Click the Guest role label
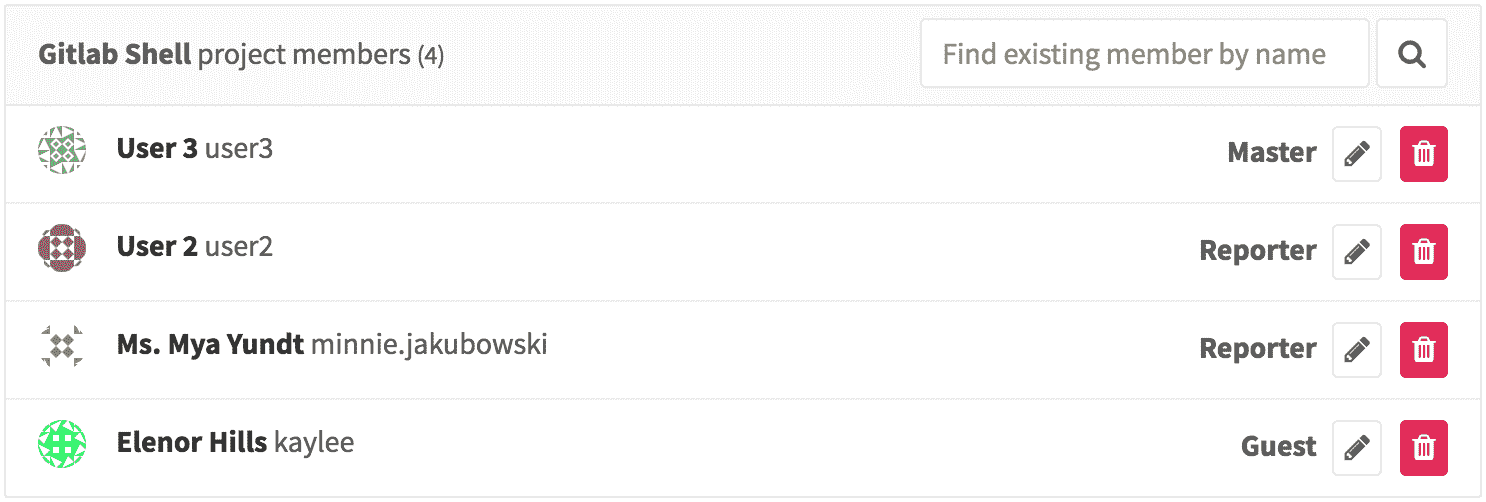This screenshot has height=502, width=1486. point(1278,448)
